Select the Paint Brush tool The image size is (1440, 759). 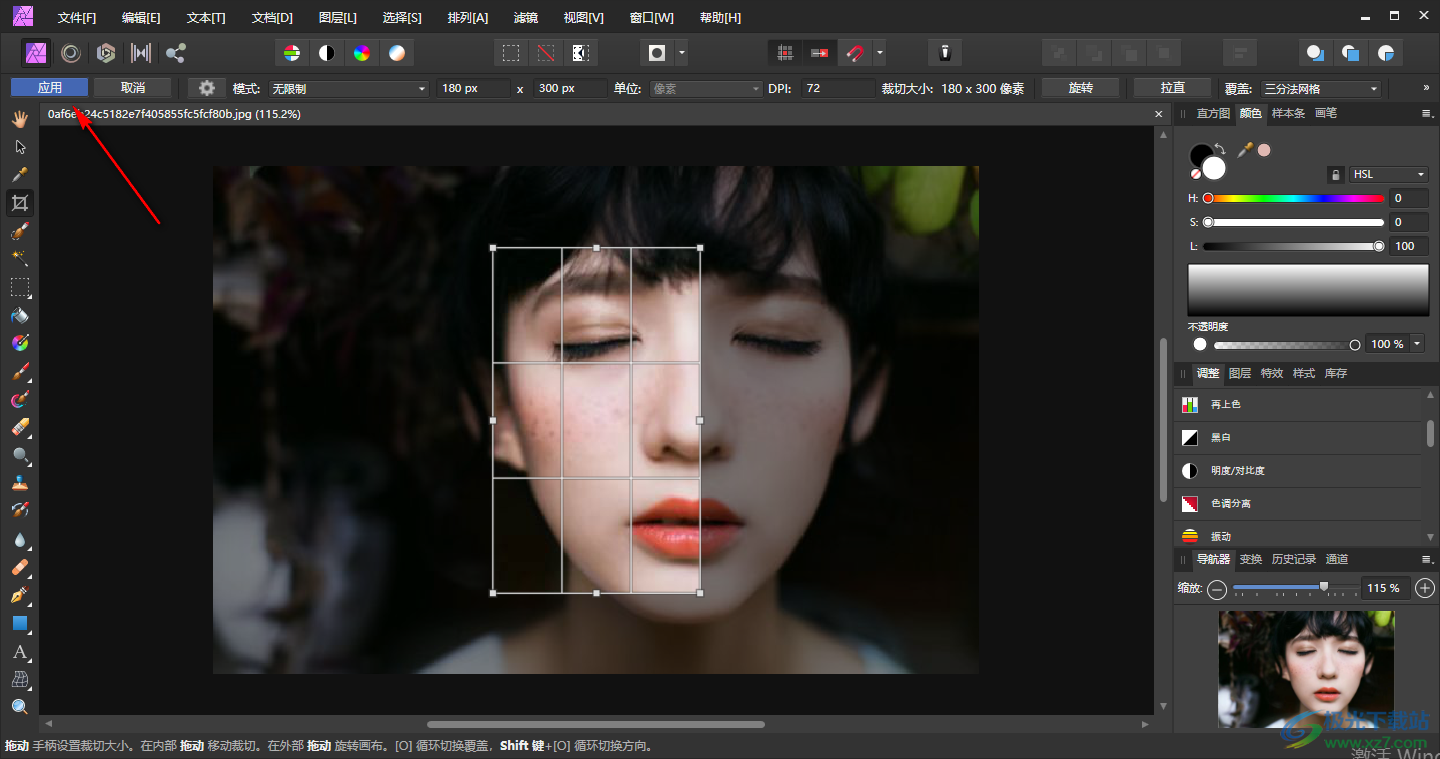[x=19, y=371]
